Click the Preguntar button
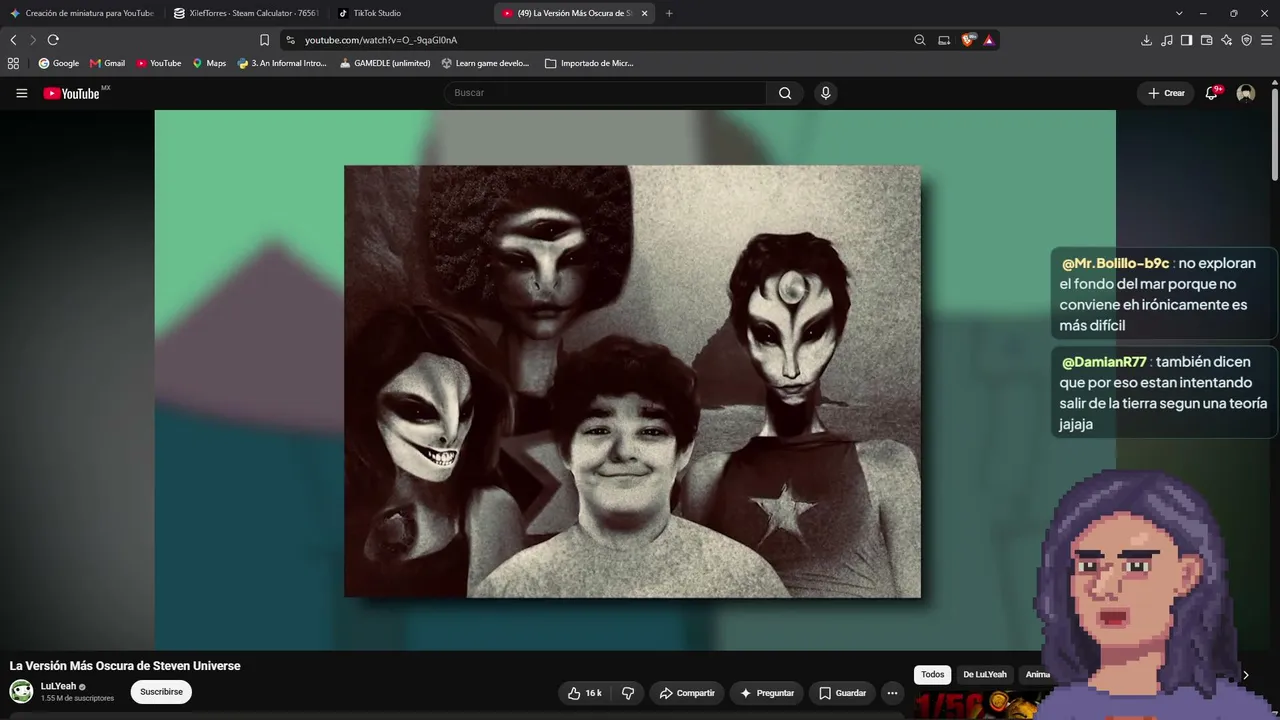 [x=767, y=693]
